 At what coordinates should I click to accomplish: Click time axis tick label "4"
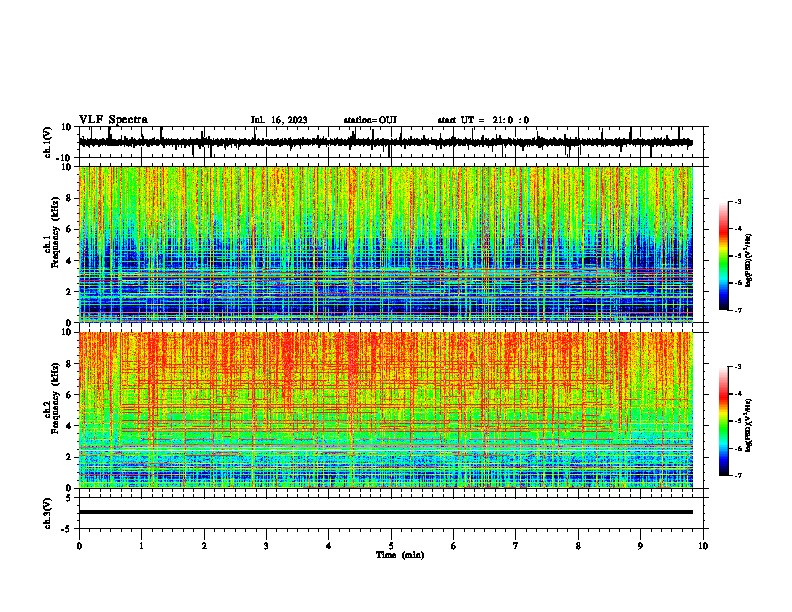coord(329,546)
